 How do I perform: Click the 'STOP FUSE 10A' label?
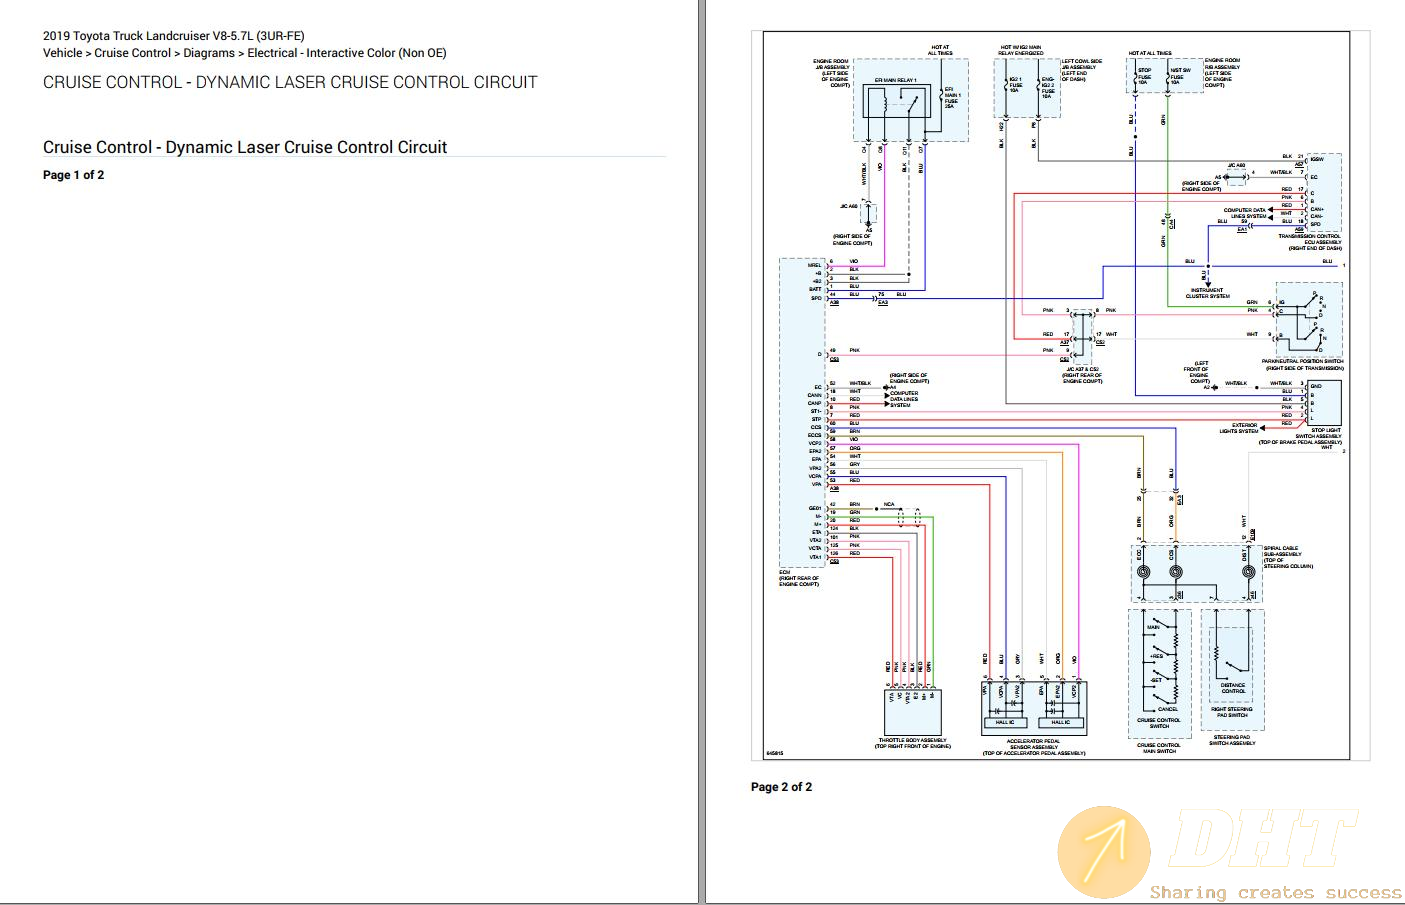tap(1145, 77)
